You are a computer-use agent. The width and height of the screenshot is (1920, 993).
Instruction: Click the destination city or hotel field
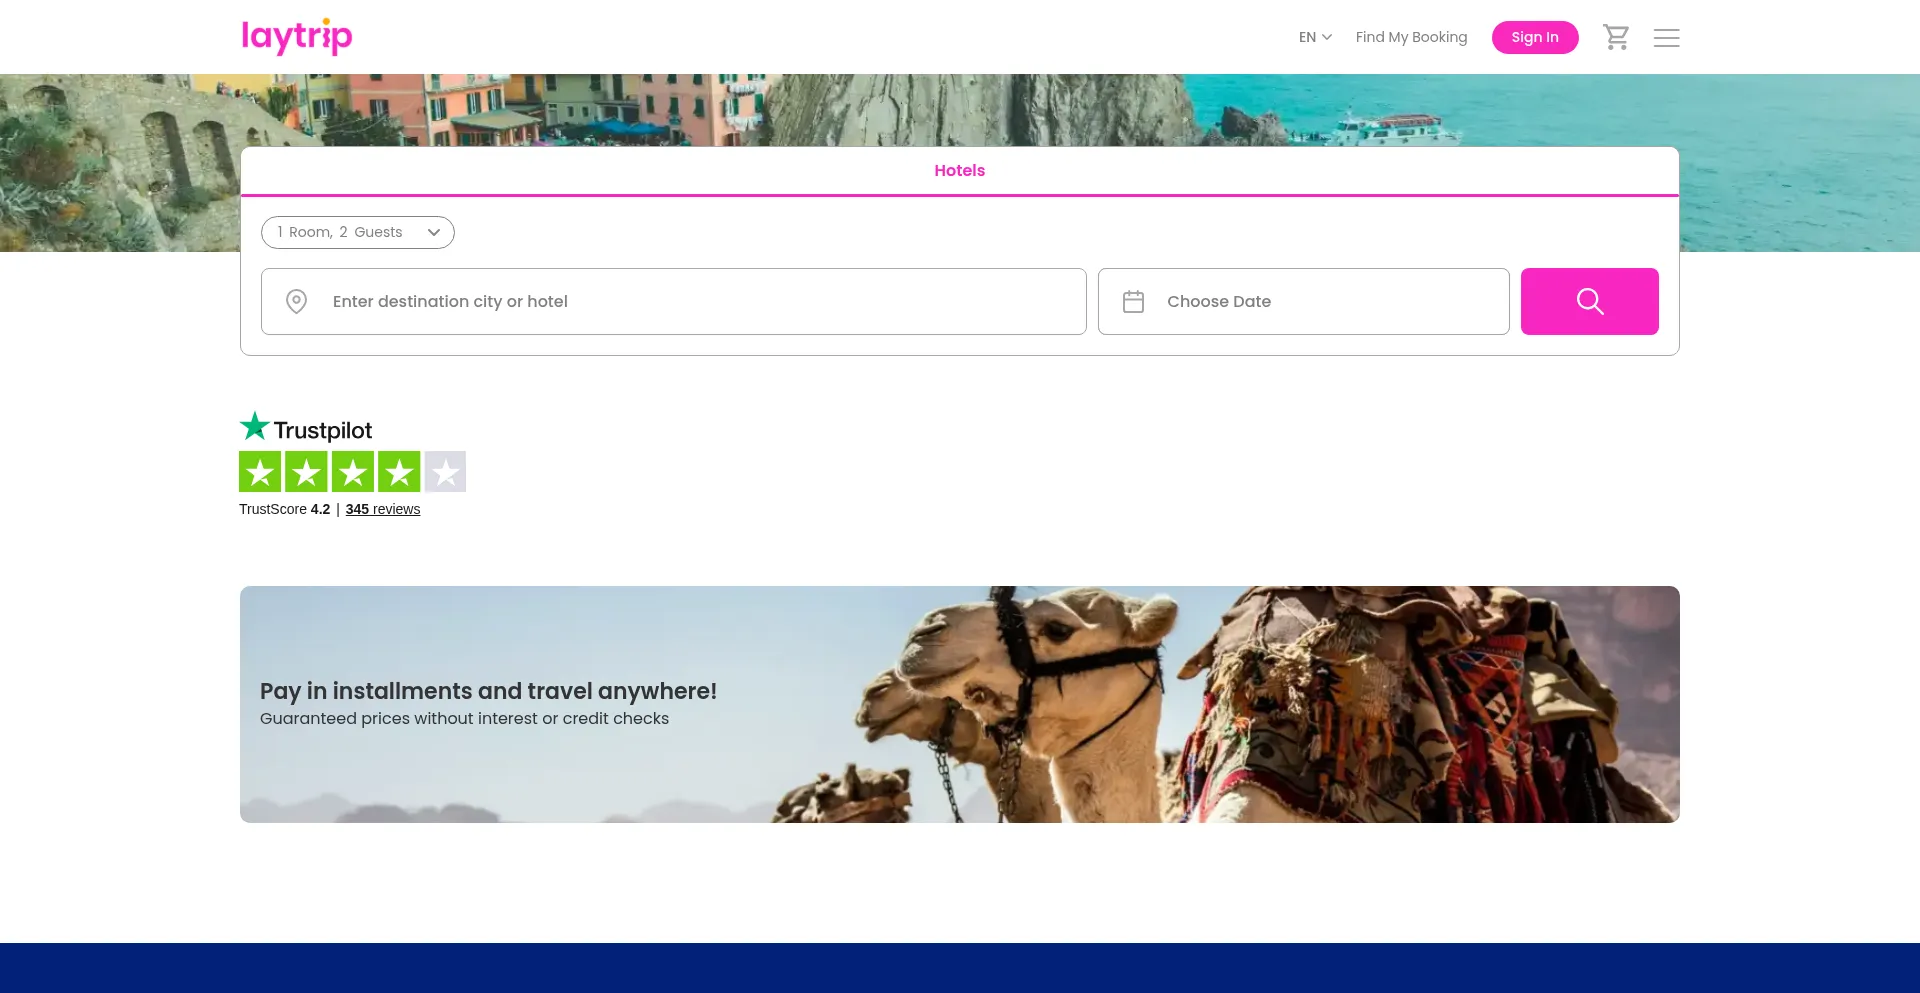click(673, 301)
